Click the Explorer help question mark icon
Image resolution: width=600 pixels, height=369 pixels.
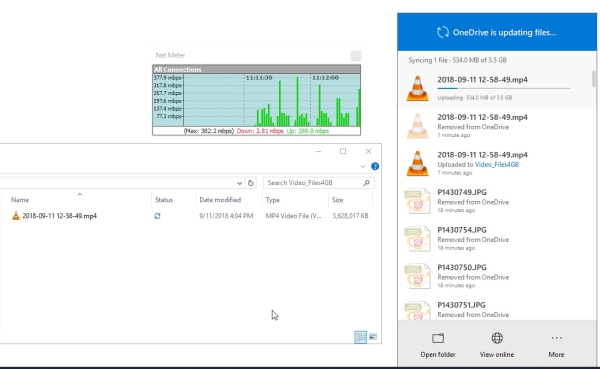[x=375, y=166]
